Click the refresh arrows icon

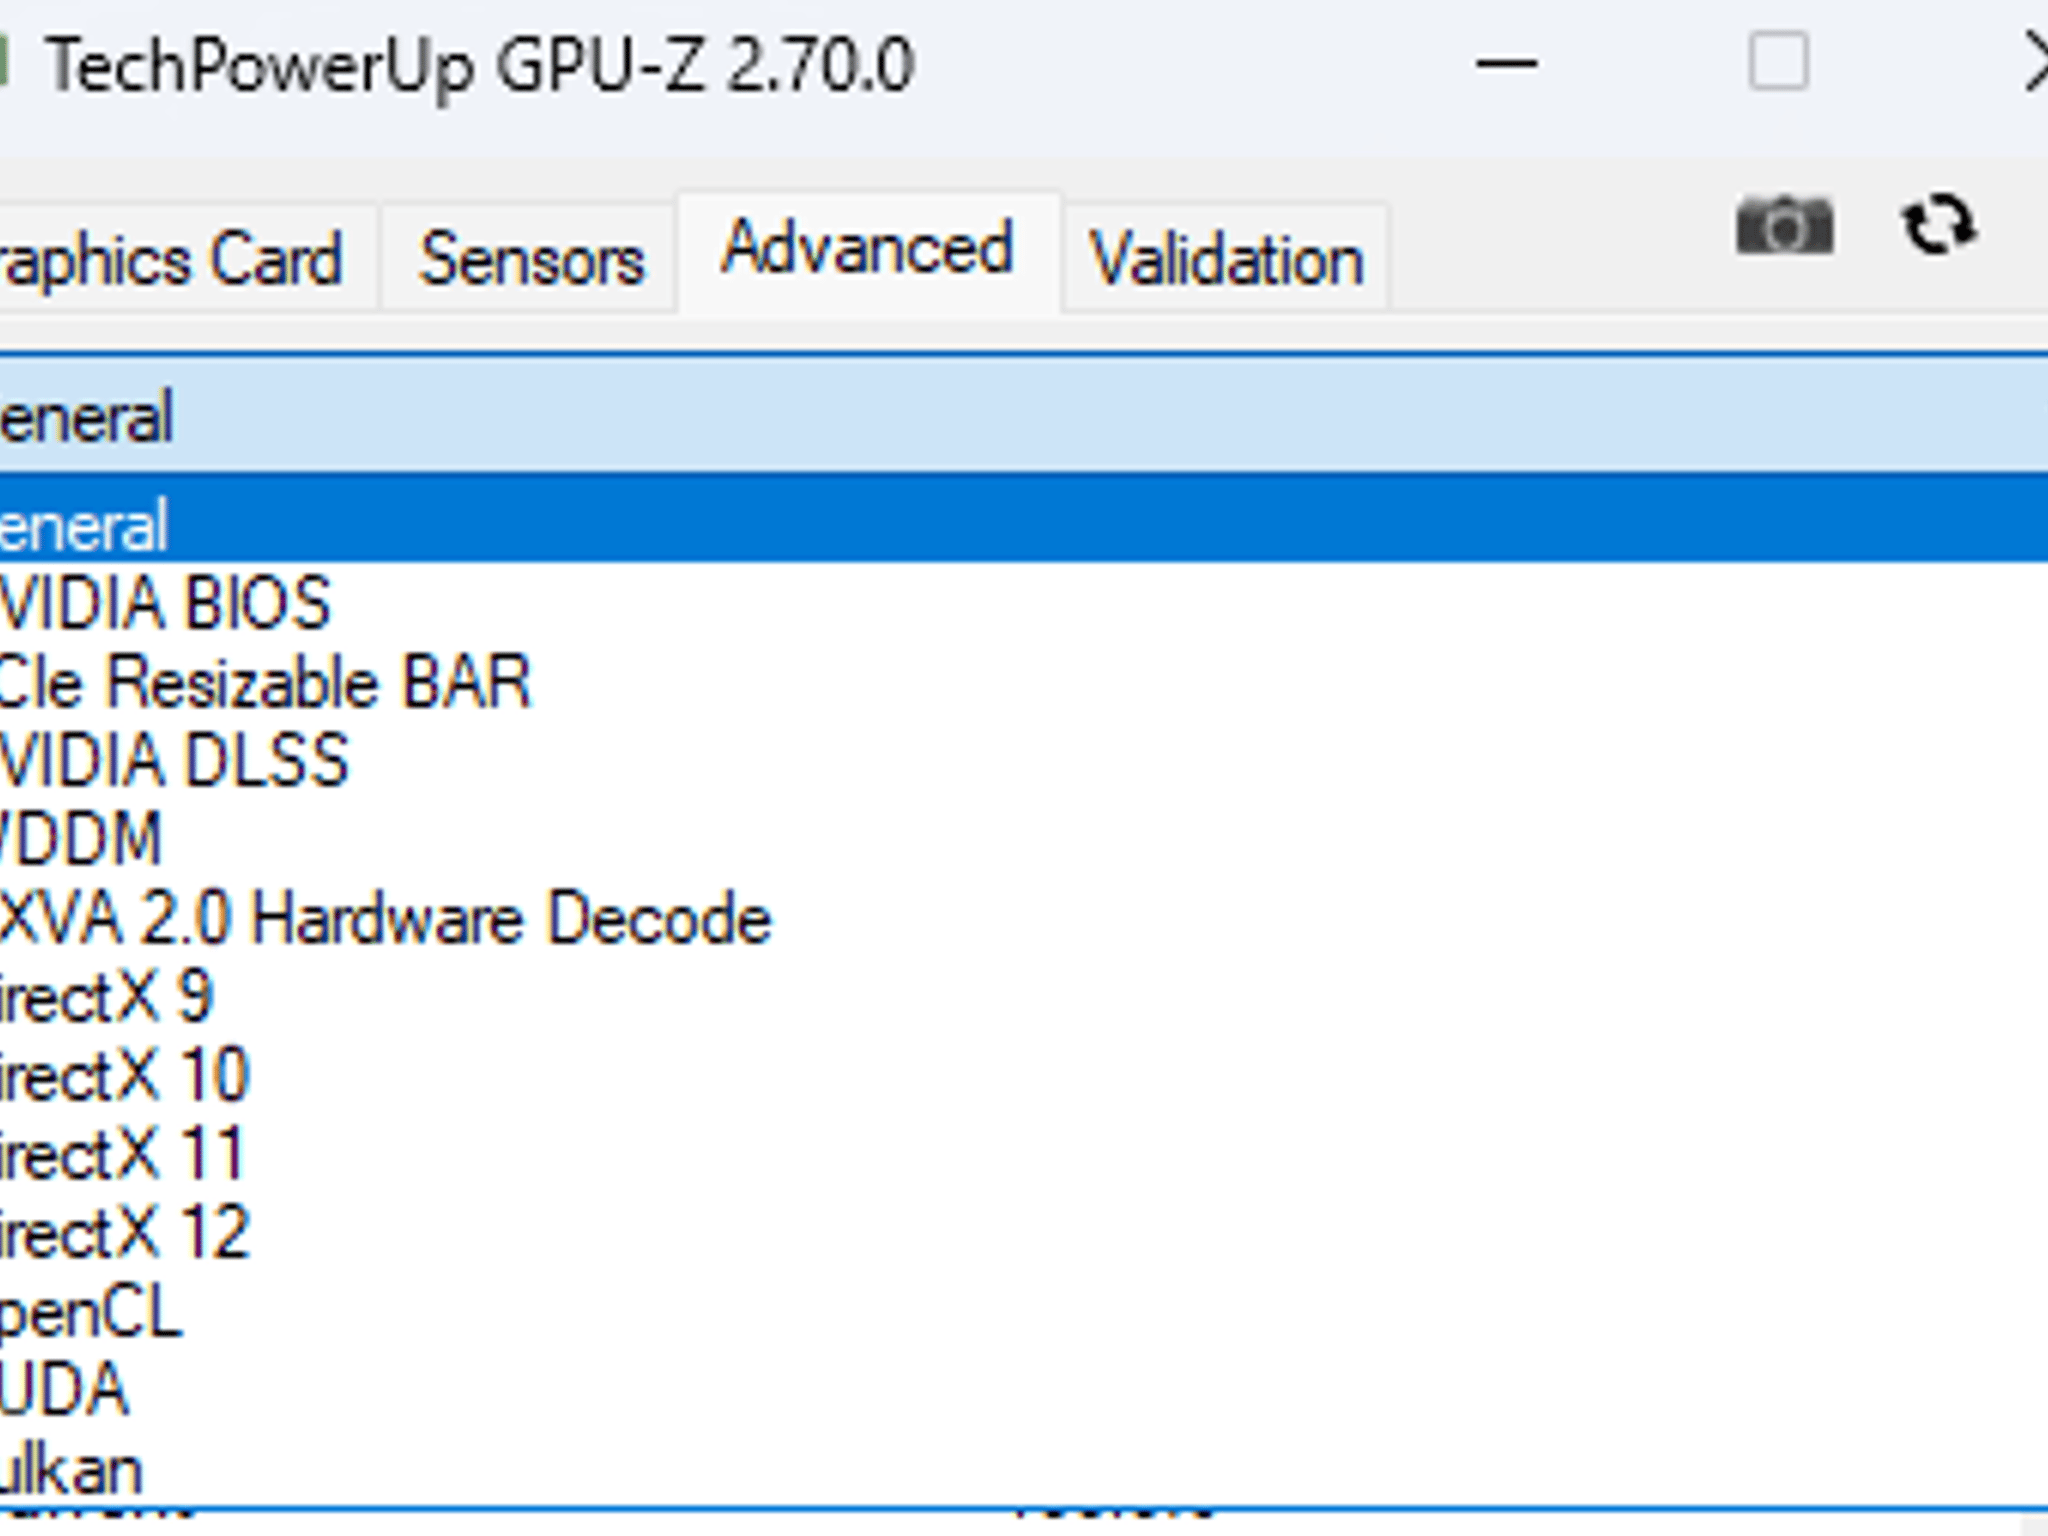[x=1938, y=224]
